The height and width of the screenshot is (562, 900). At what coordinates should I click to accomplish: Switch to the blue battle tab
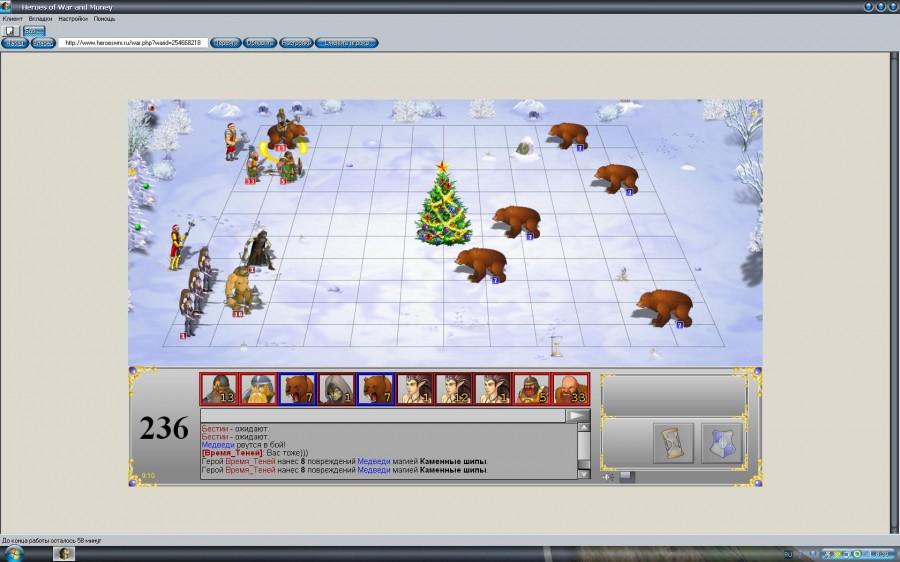(x=34, y=30)
